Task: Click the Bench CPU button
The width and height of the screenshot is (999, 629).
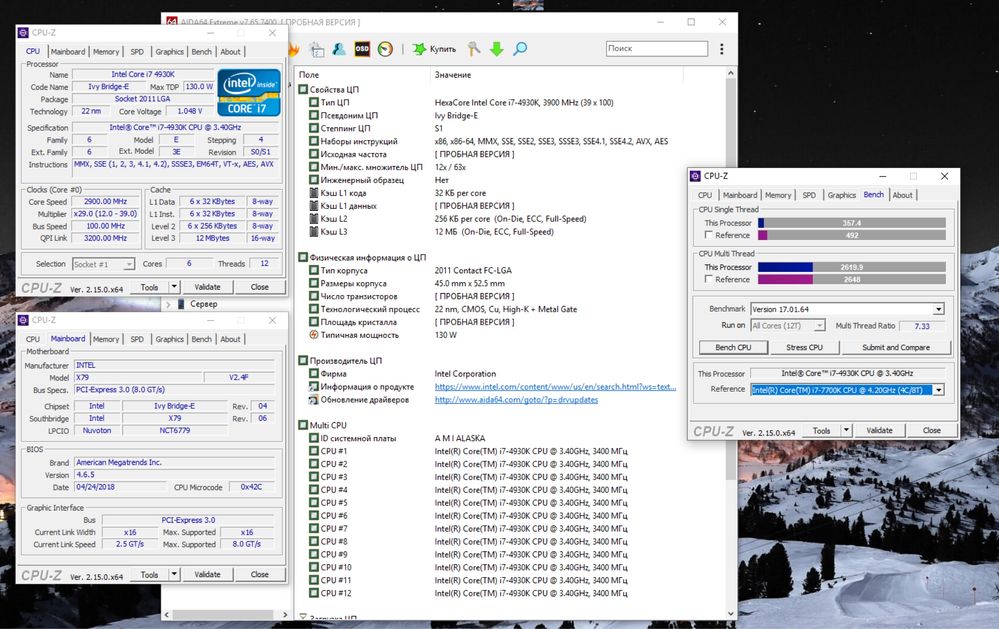Action: (x=733, y=347)
